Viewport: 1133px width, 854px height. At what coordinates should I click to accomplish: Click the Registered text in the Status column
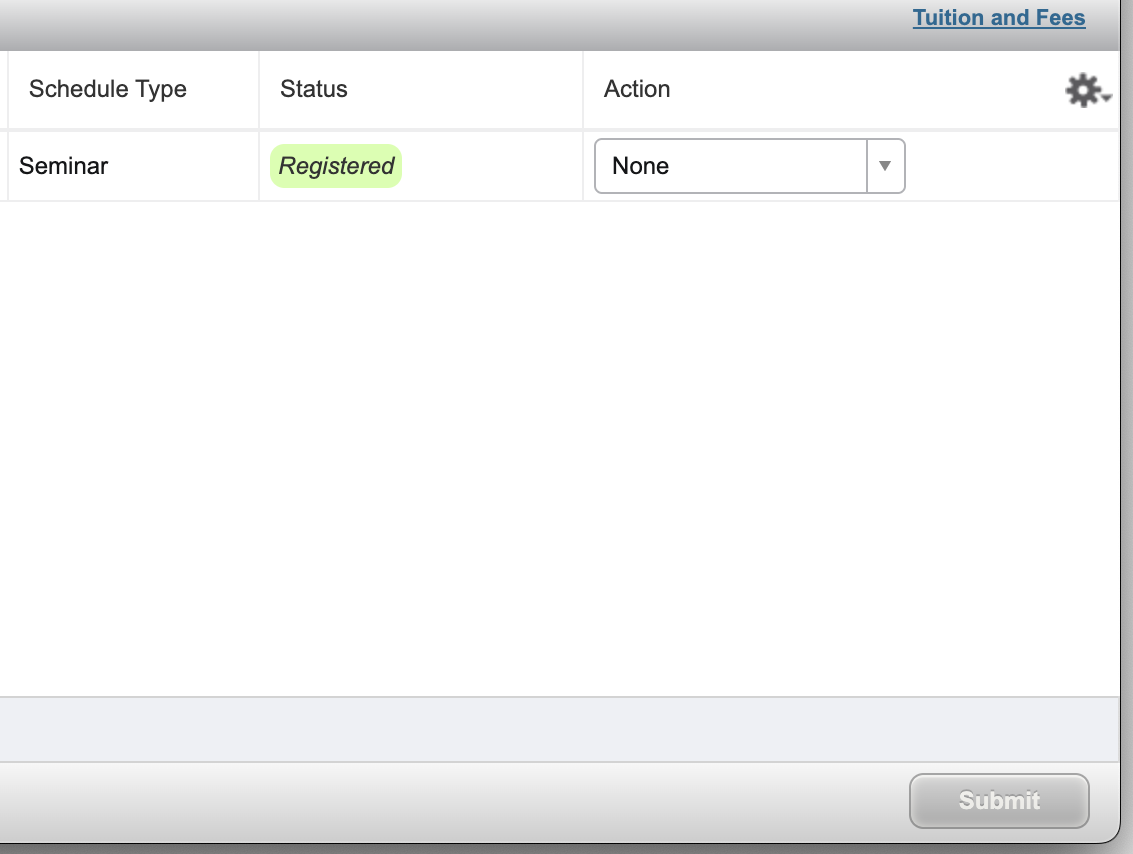pyautogui.click(x=335, y=166)
